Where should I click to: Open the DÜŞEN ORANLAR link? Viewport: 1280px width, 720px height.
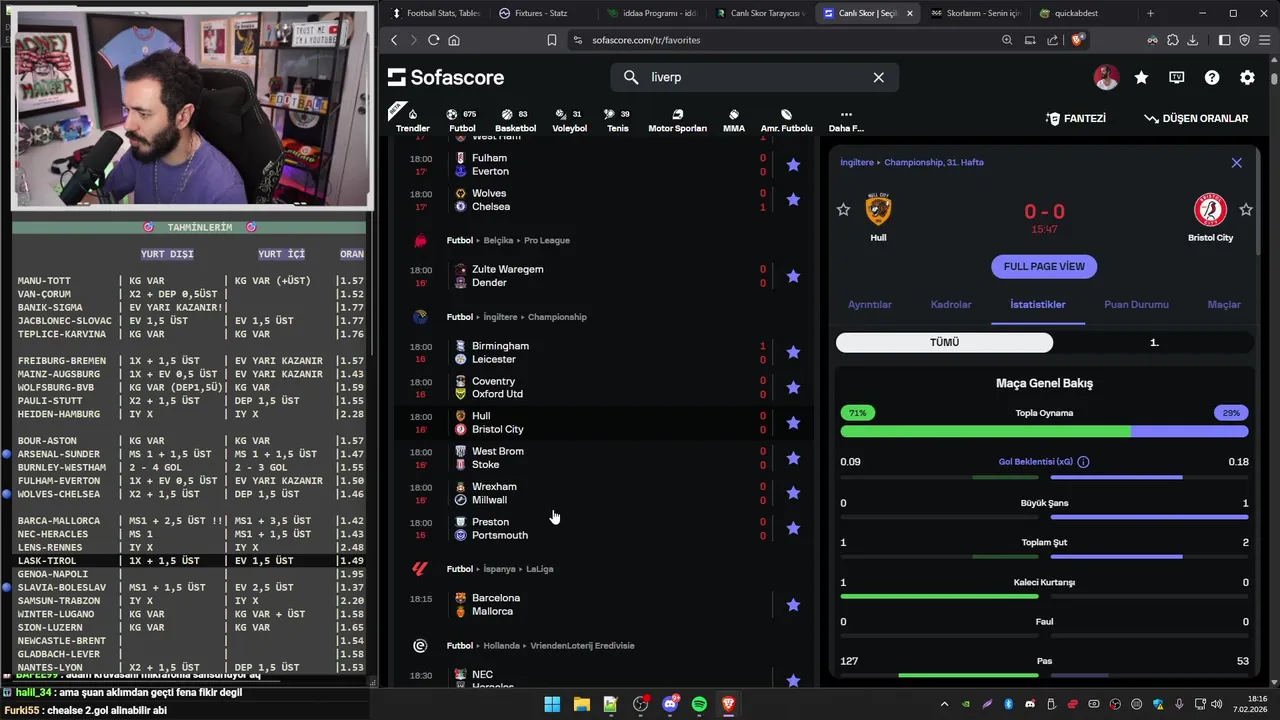pos(1197,118)
